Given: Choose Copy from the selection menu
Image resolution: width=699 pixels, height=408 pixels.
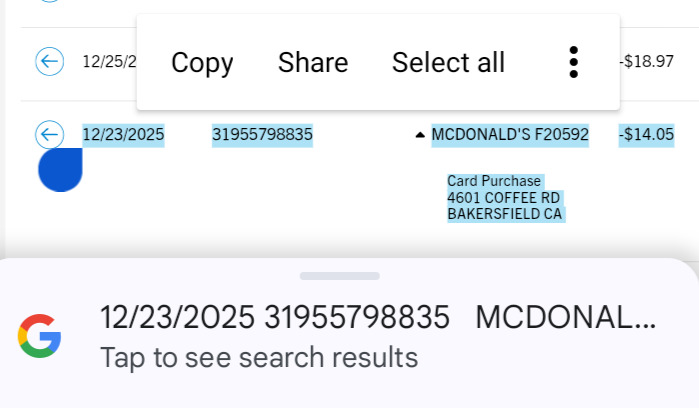Looking at the screenshot, I should [x=202, y=63].
